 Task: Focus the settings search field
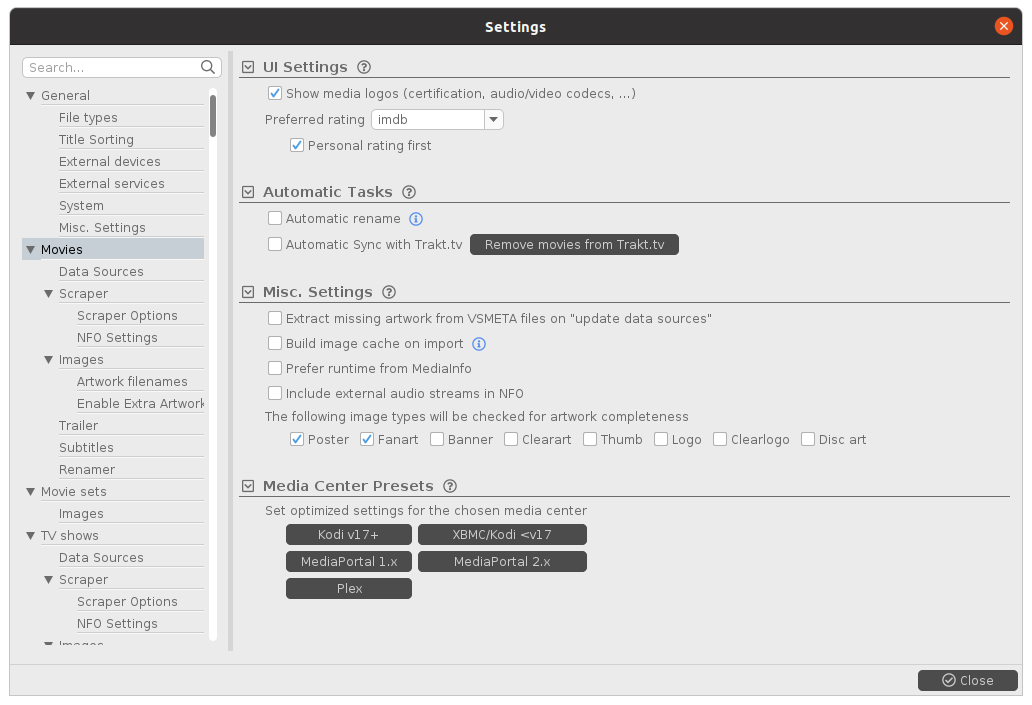112,67
